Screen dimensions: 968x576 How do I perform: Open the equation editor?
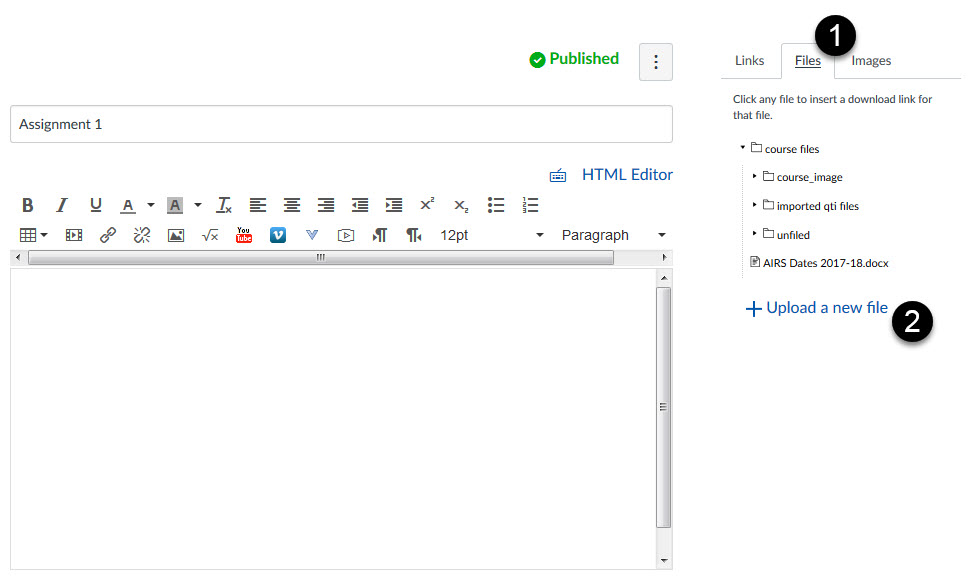point(209,235)
